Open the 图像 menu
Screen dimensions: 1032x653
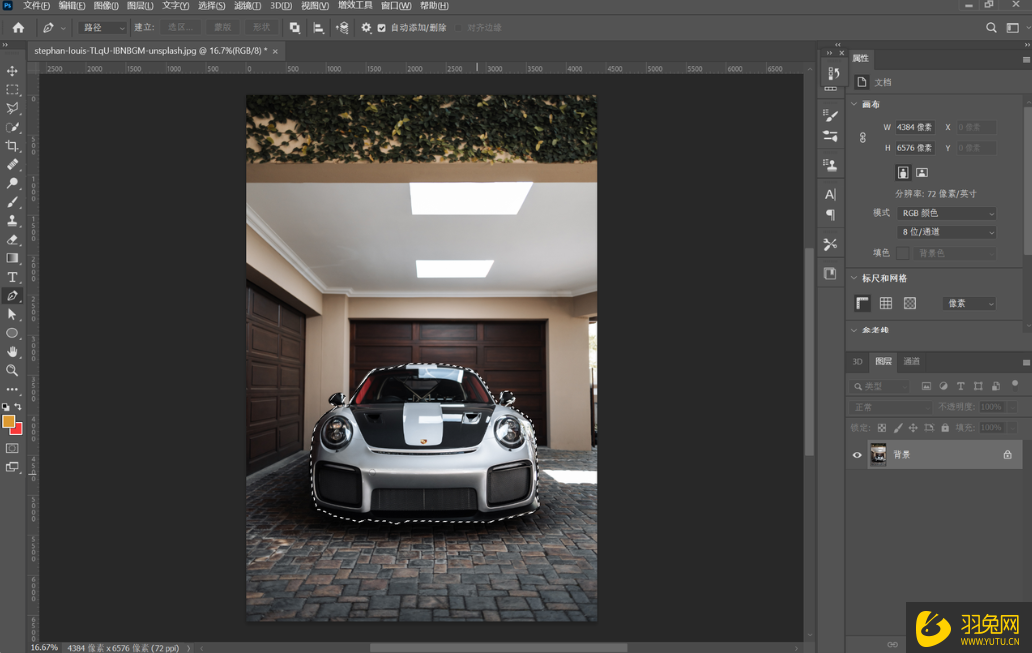106,6
